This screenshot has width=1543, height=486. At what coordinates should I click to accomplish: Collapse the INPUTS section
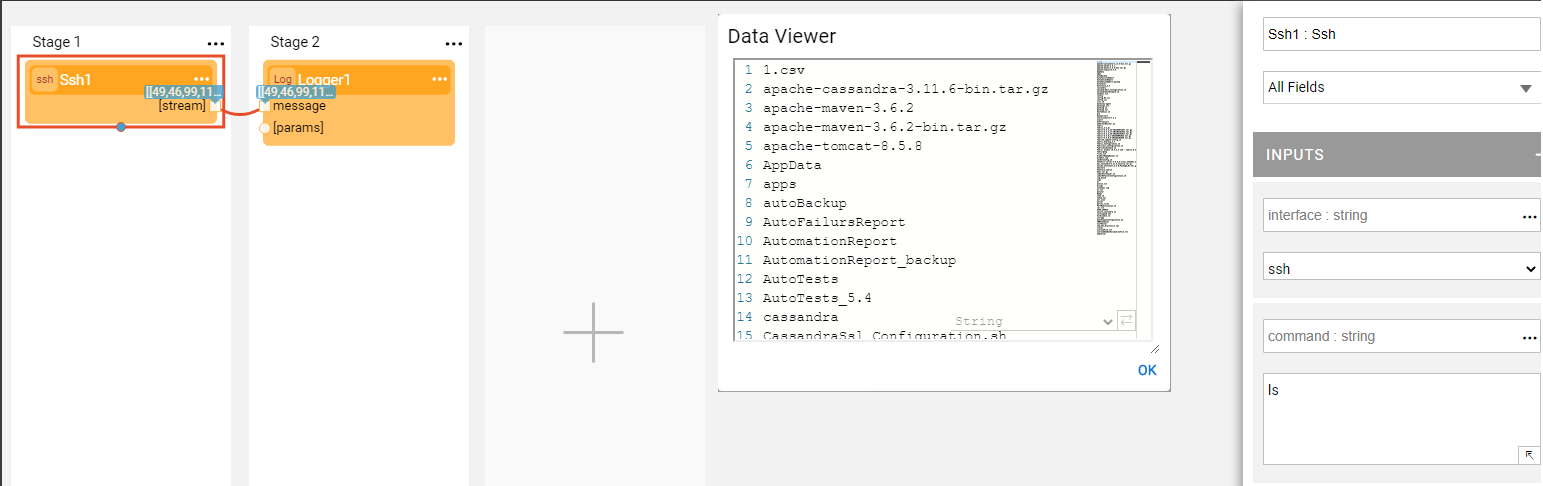[1537, 155]
